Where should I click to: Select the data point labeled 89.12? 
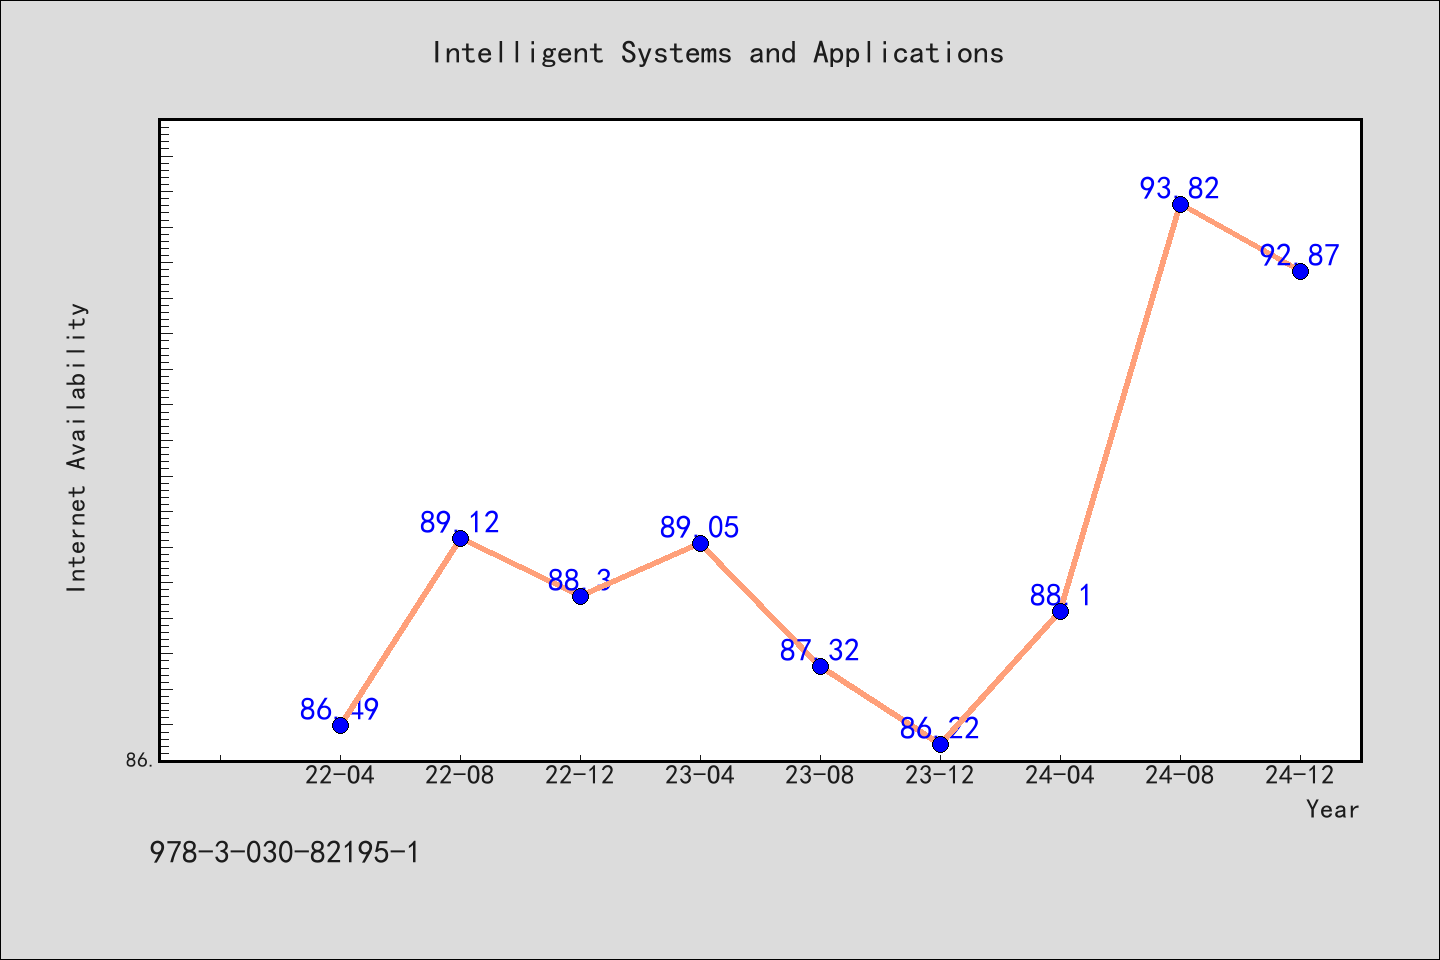pyautogui.click(x=460, y=538)
